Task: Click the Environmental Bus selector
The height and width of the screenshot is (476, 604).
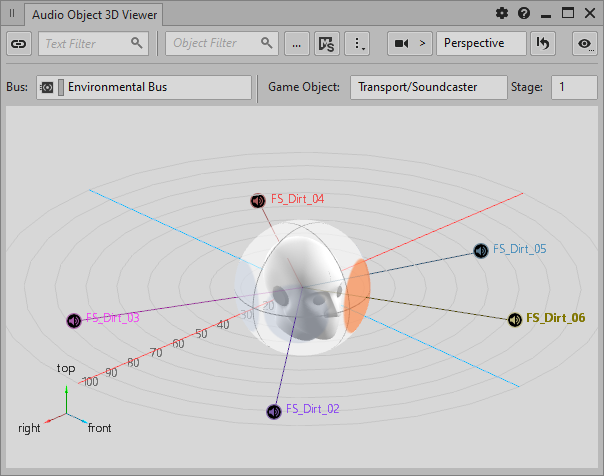Action: coord(144,87)
